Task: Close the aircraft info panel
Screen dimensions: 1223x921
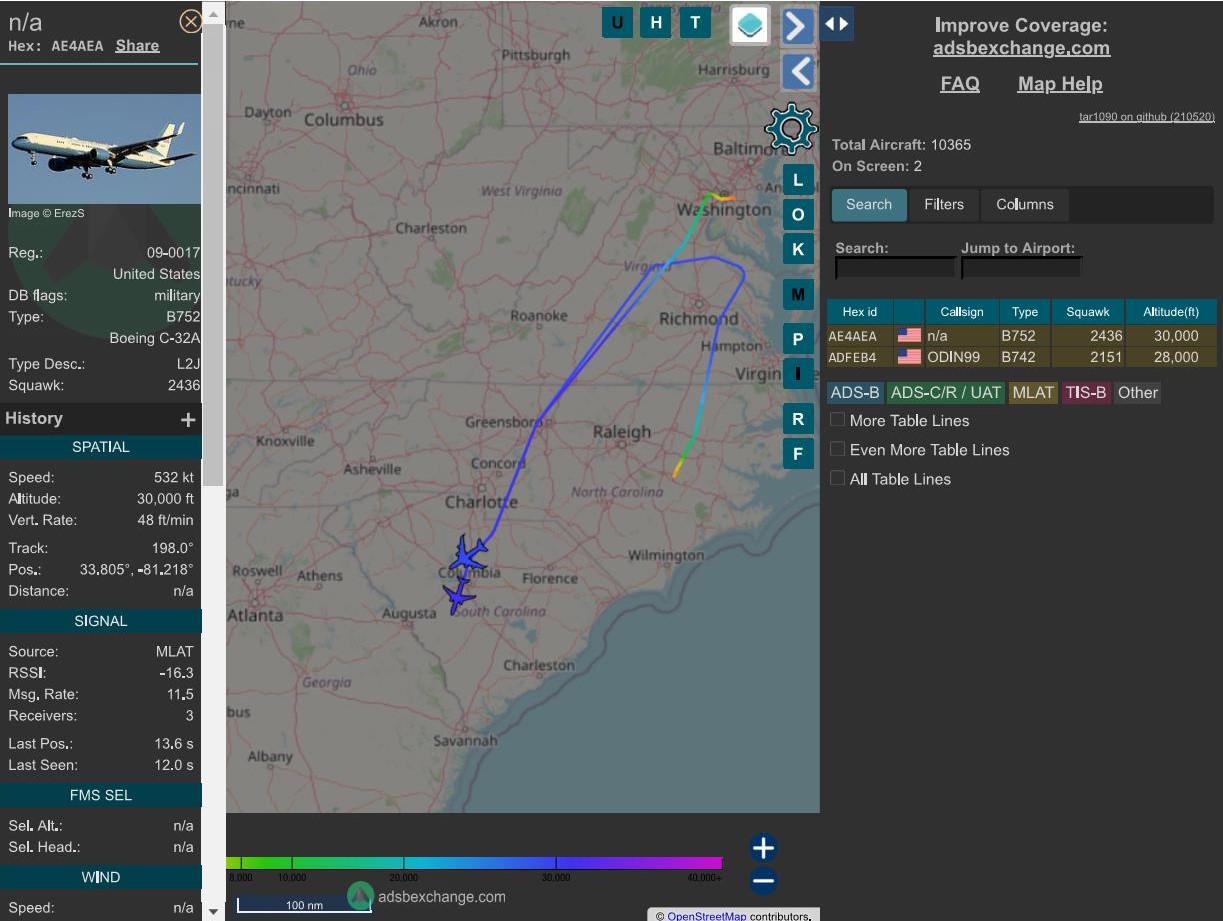Action: tap(190, 21)
